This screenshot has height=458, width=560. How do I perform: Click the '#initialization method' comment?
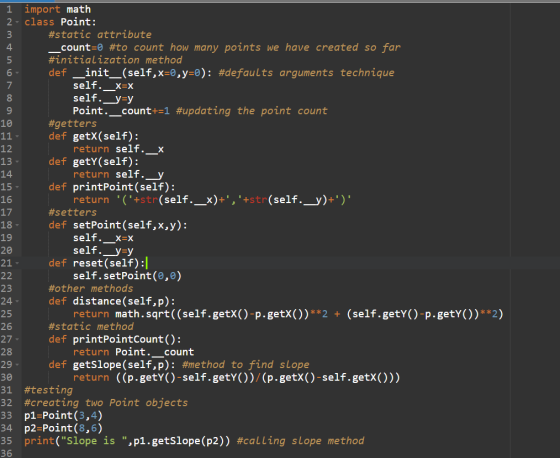point(115,60)
